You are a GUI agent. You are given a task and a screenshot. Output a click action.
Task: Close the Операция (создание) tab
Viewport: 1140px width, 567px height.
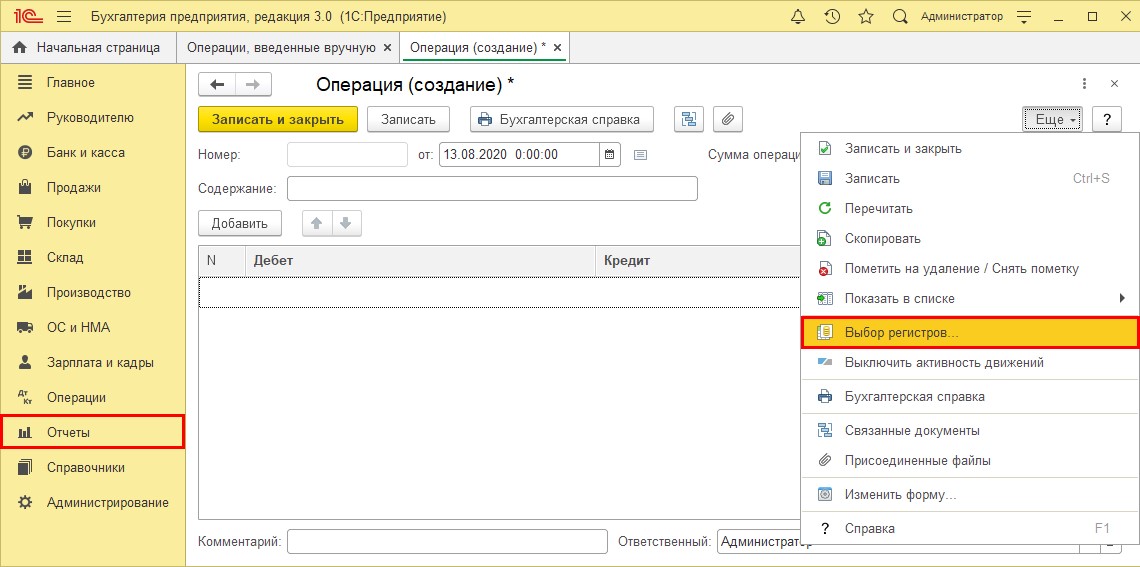pyautogui.click(x=558, y=48)
